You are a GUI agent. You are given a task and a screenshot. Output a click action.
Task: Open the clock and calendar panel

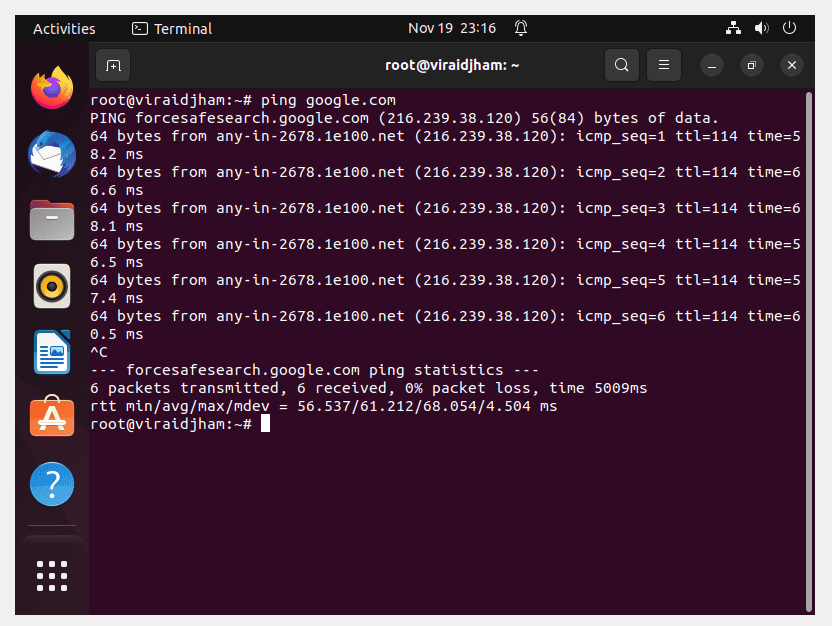[452, 28]
